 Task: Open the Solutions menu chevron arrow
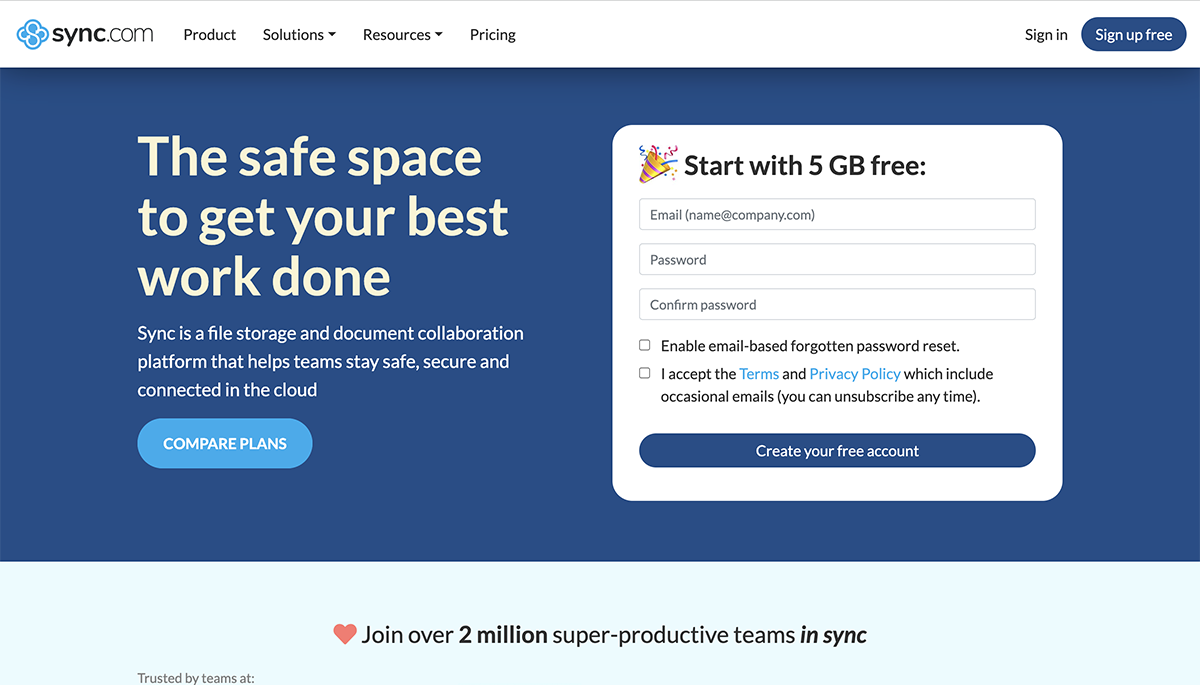tap(332, 34)
